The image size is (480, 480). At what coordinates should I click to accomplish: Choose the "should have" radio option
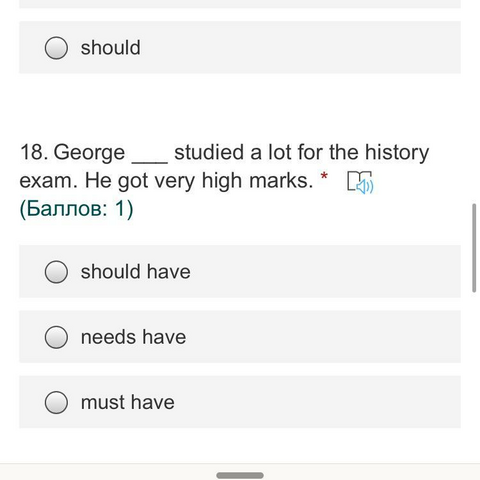point(56,272)
